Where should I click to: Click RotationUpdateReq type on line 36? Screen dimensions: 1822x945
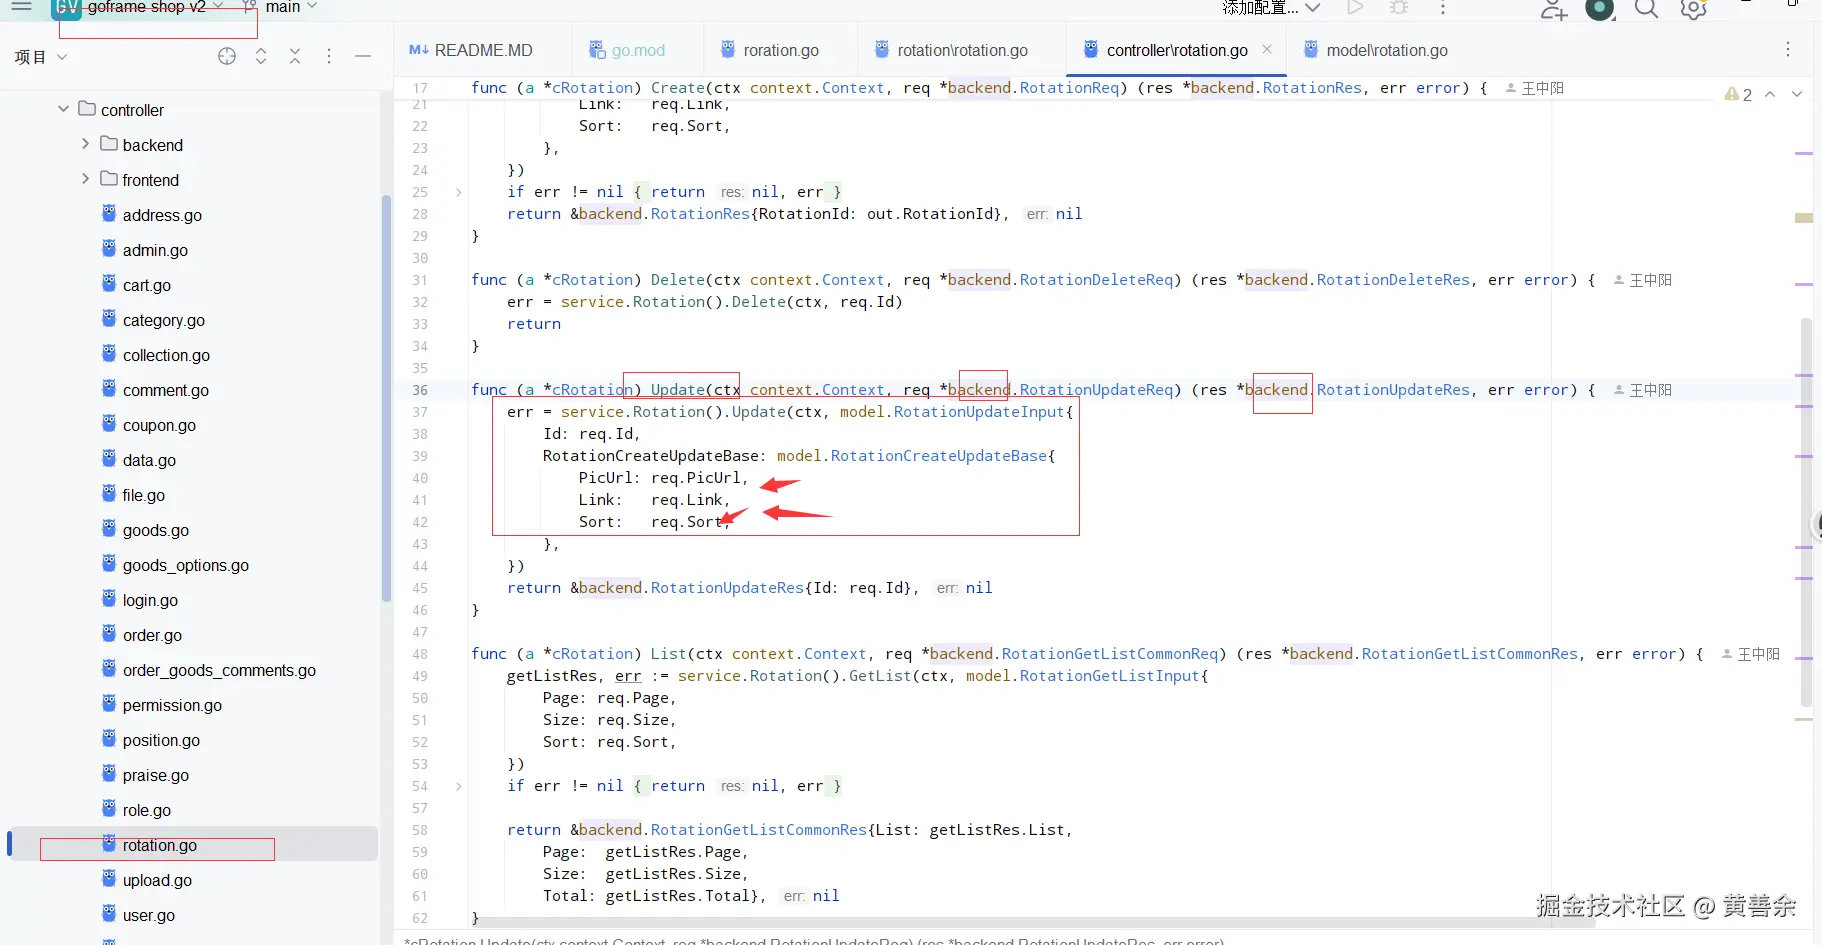(x=1096, y=390)
